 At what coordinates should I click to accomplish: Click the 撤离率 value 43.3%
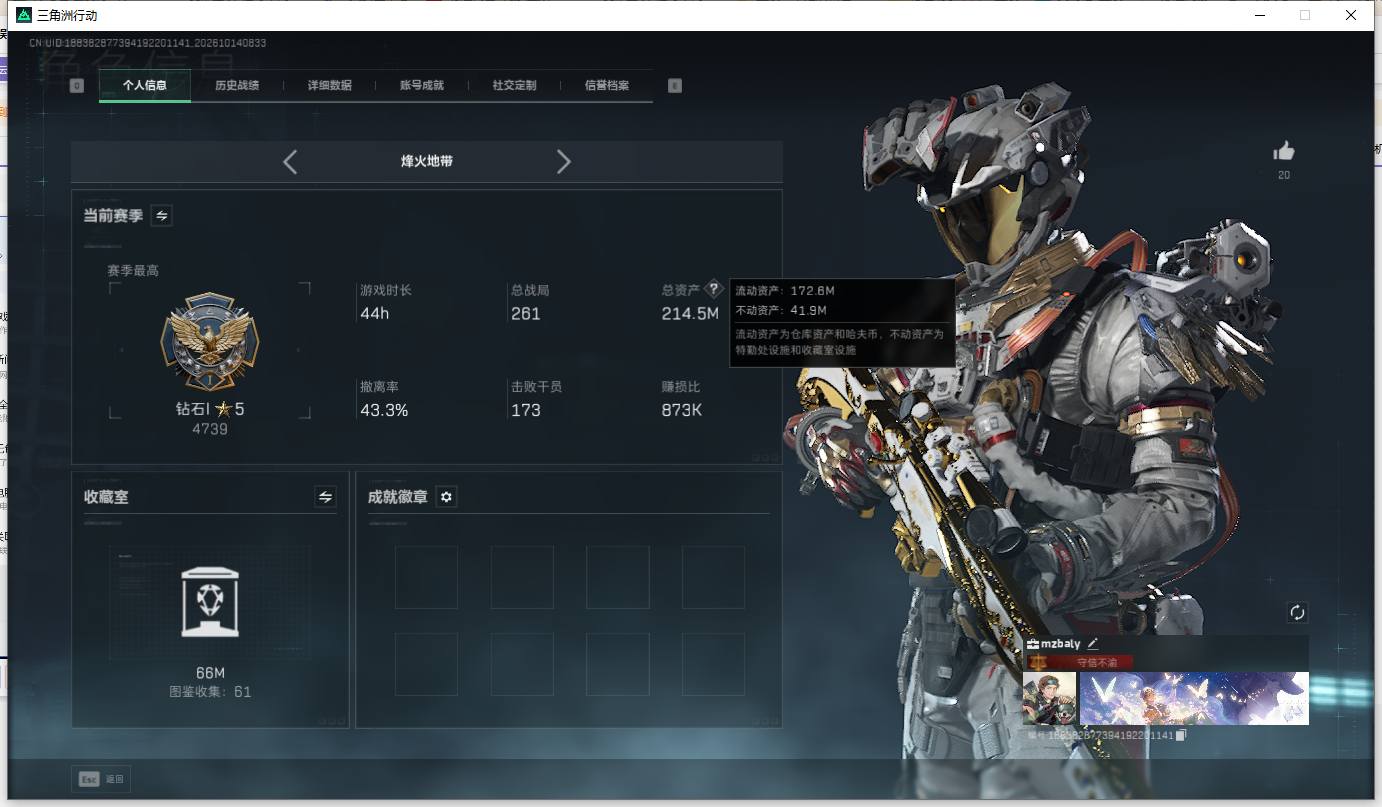point(385,410)
